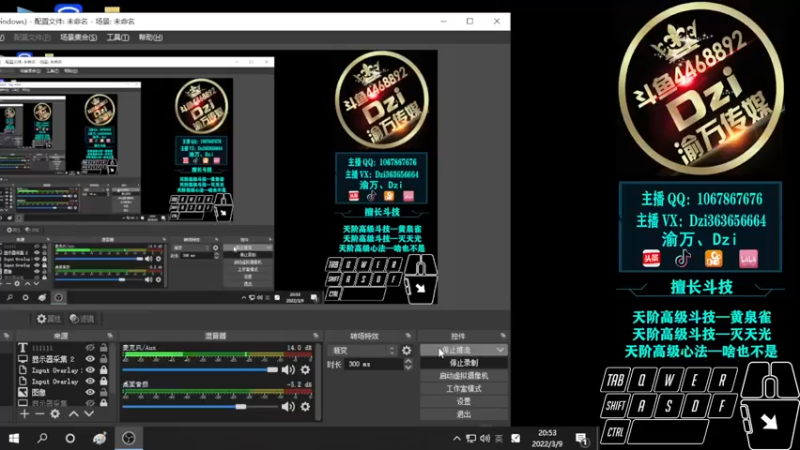Open 设置 settings from controls
Screen dimensions: 800x450
pos(464,401)
